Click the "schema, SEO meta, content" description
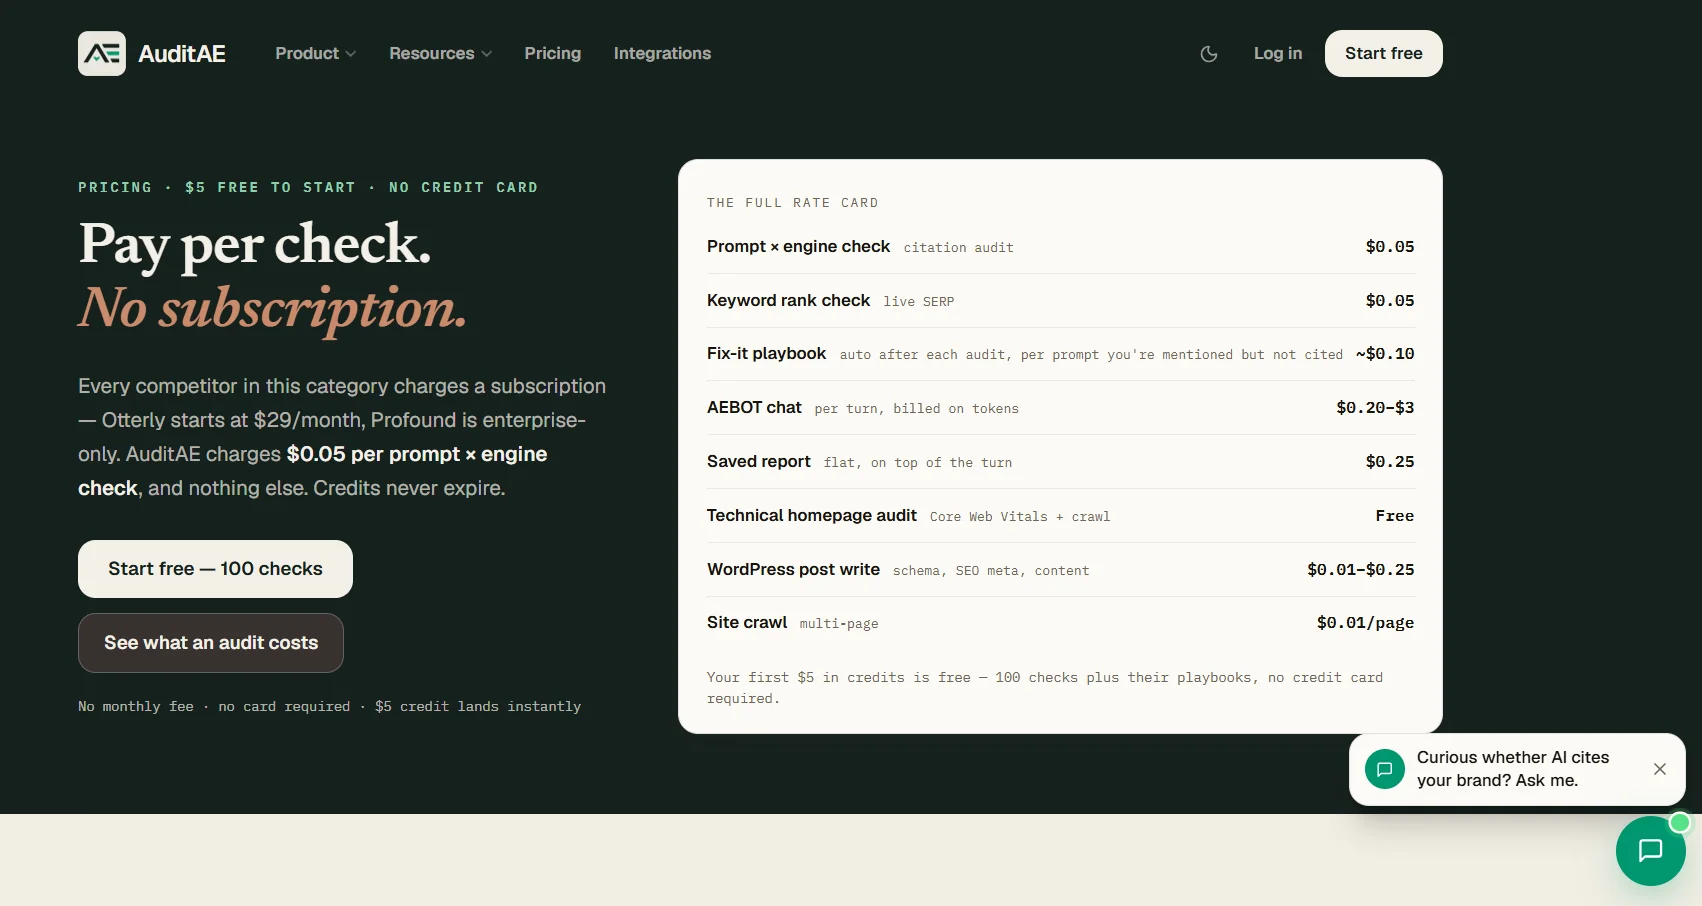1702x906 pixels. click(991, 571)
